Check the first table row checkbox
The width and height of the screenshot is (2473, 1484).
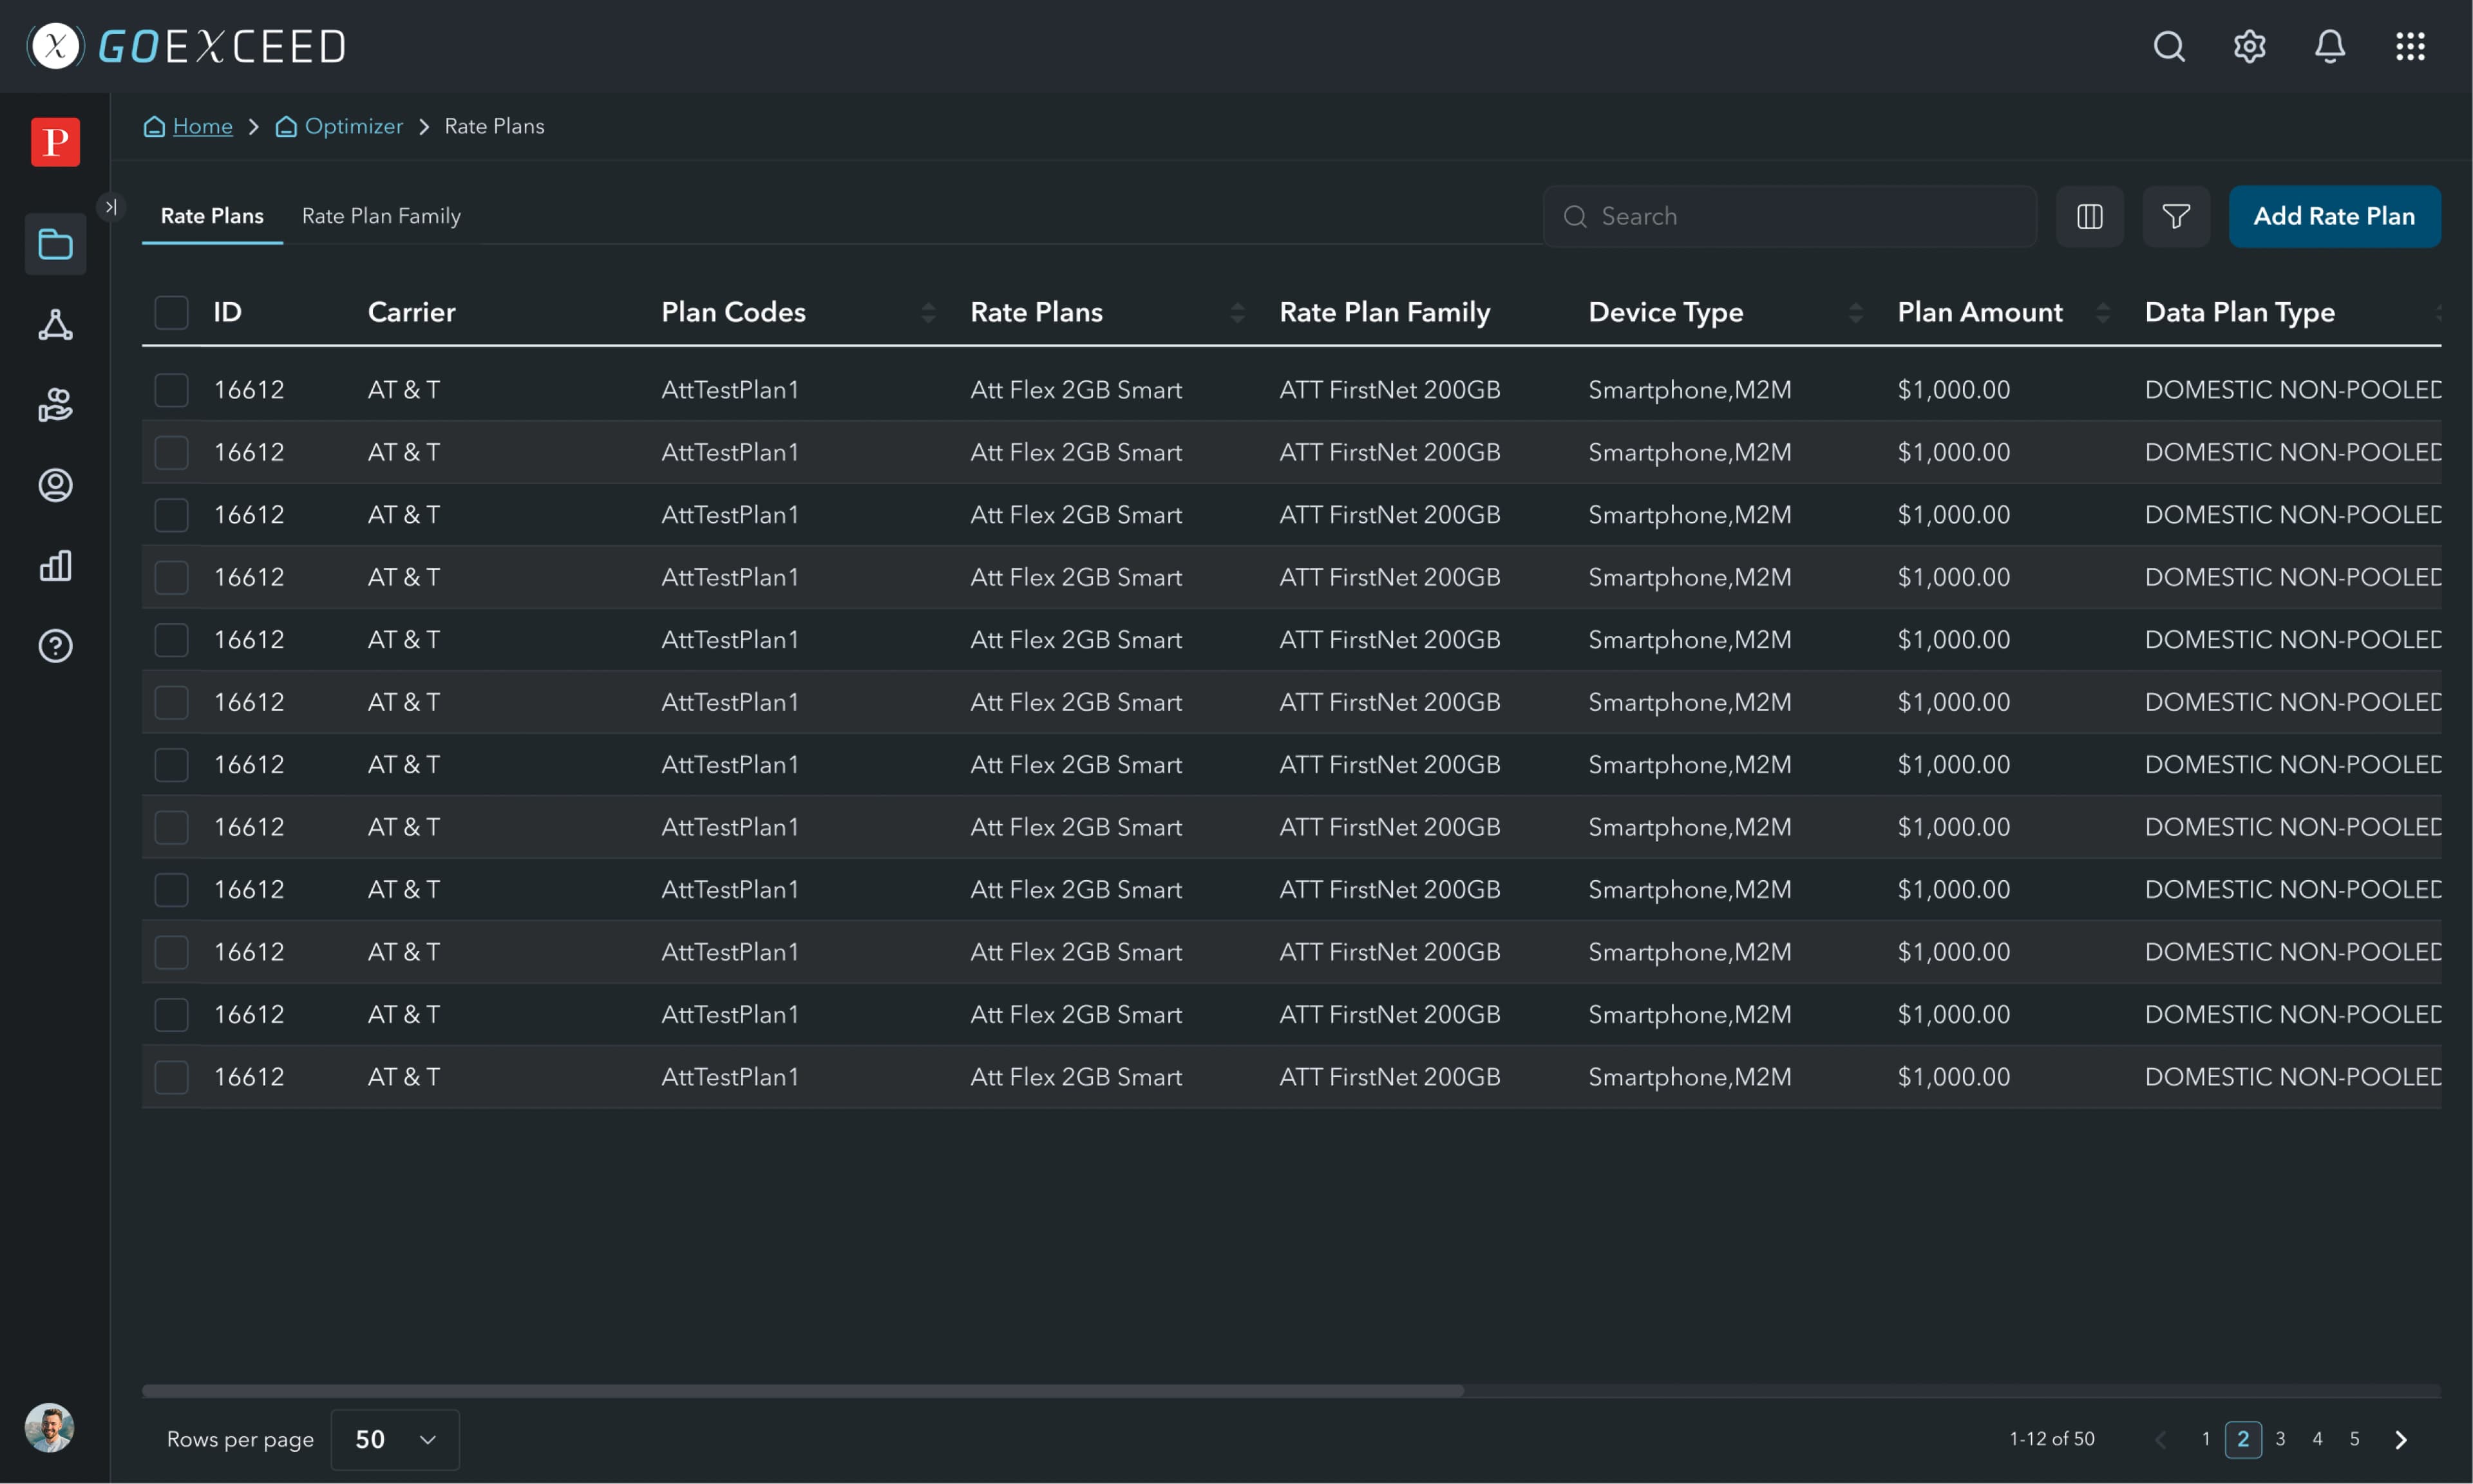tap(171, 390)
